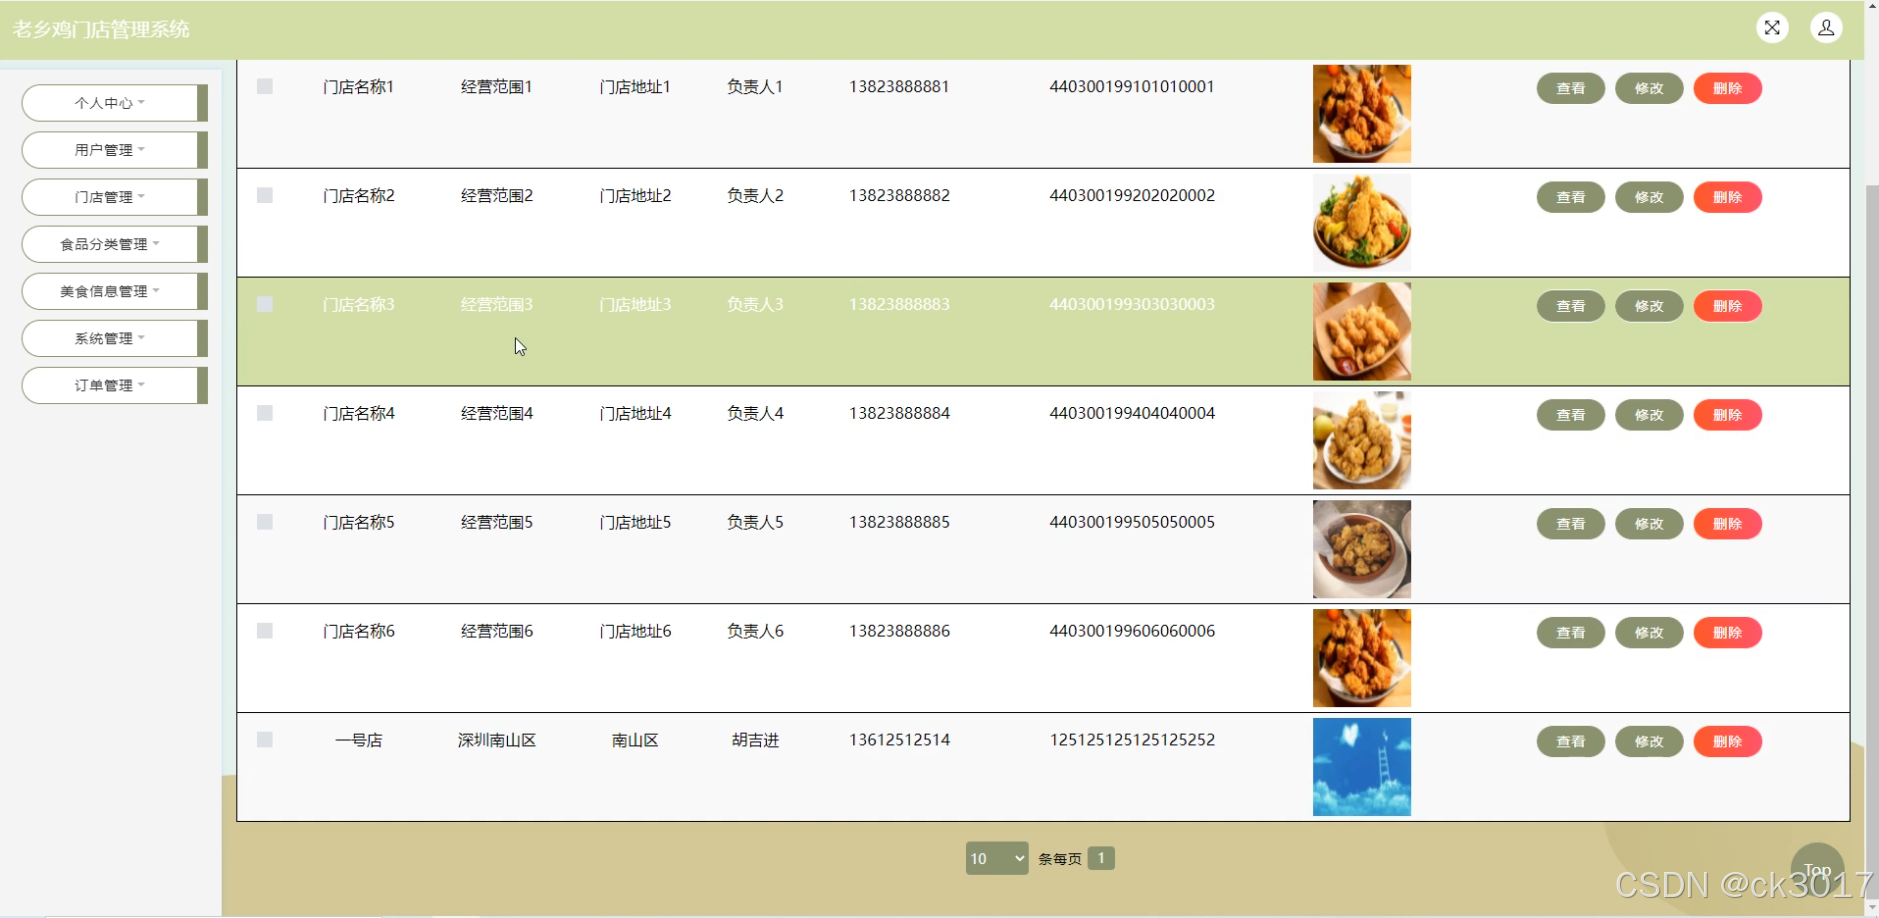Click 删除 in the 门店名称3 row
The image size is (1879, 918).
(x=1728, y=306)
